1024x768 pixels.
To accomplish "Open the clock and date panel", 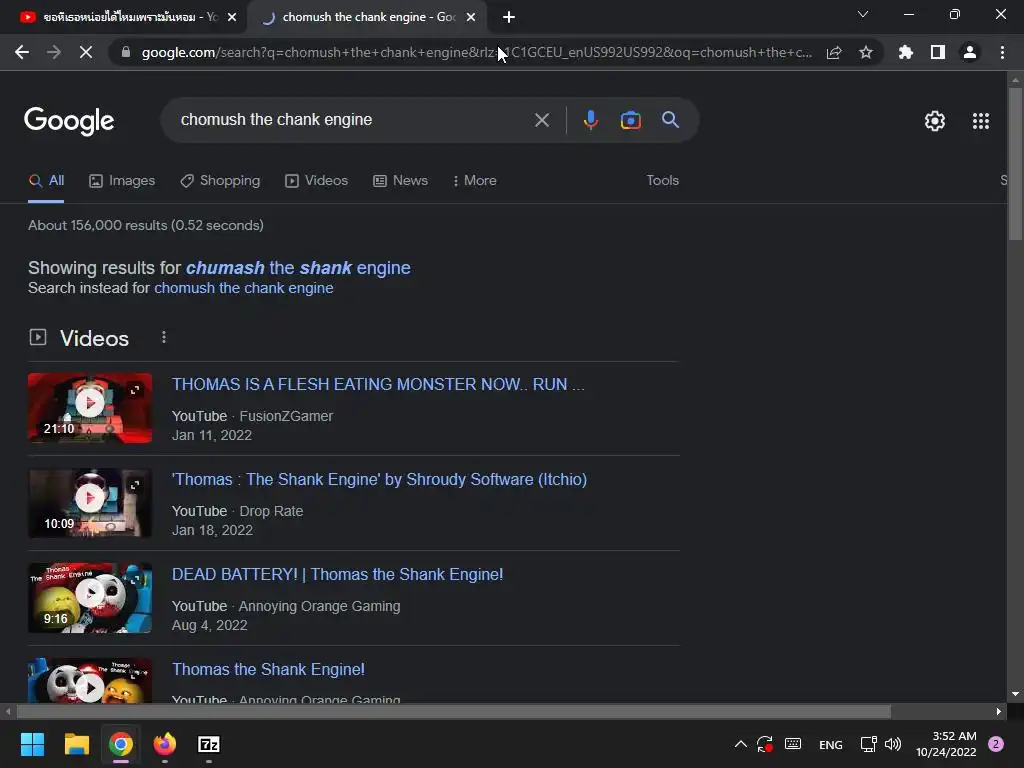I will pos(946,744).
